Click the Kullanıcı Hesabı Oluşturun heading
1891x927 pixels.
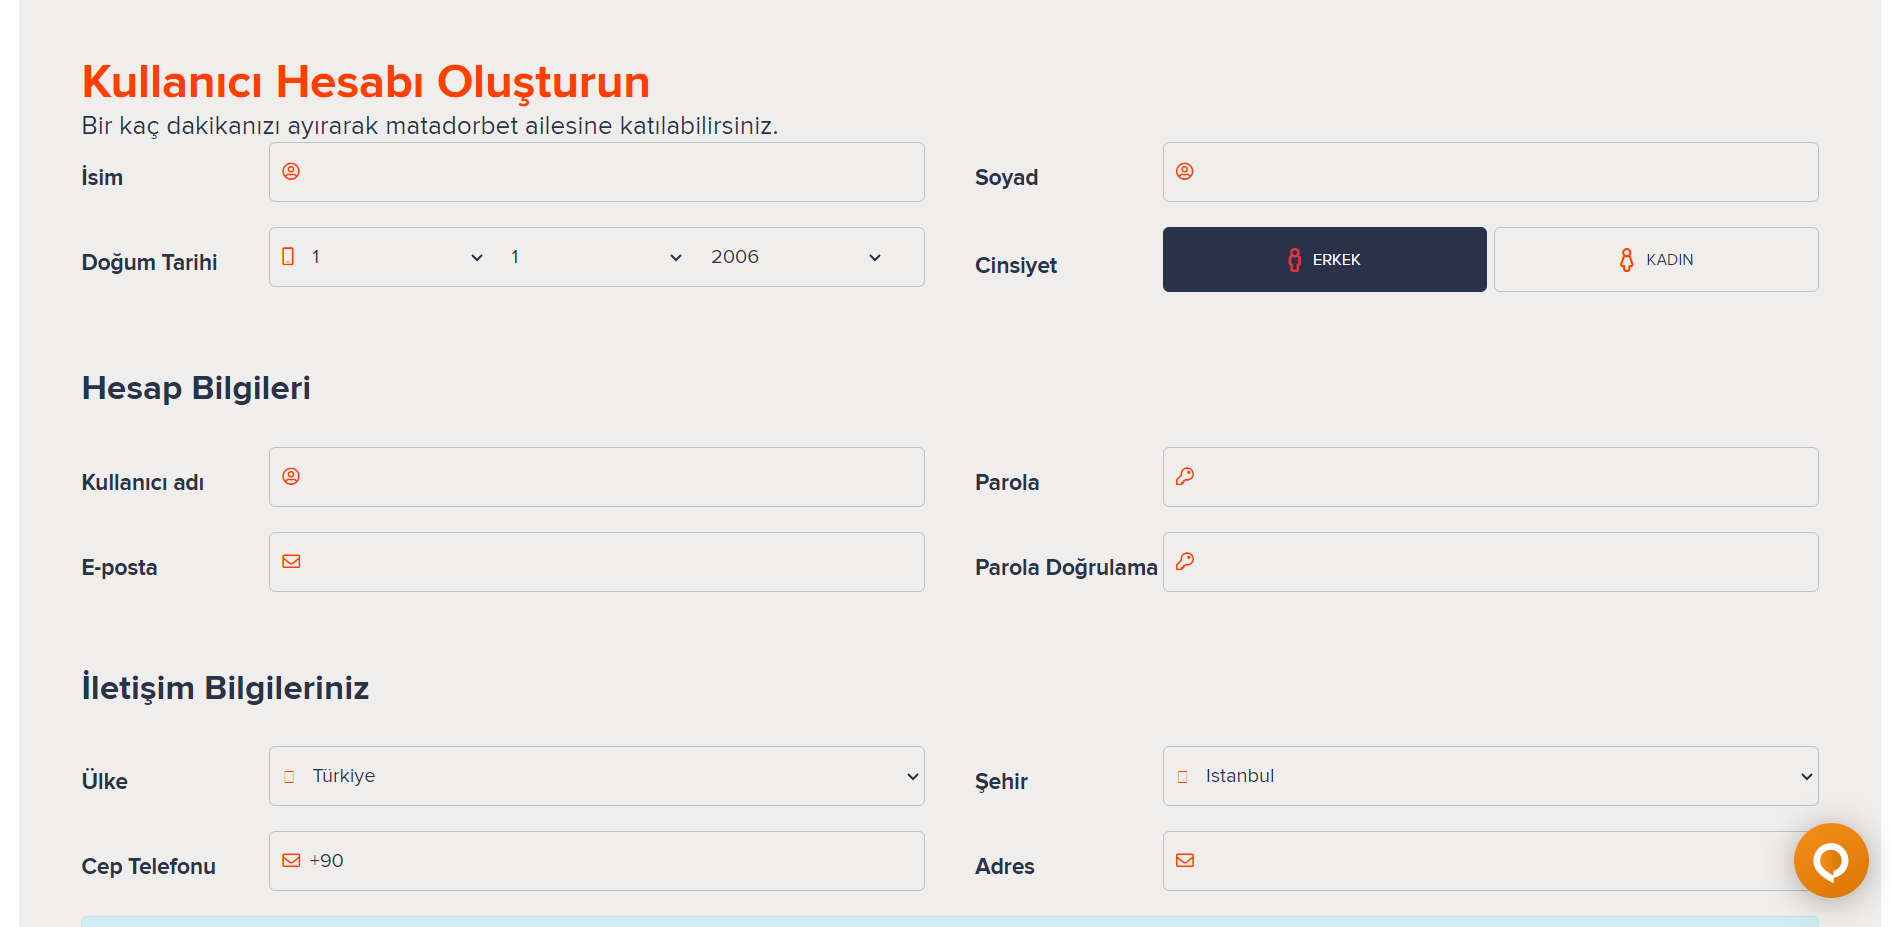pos(366,82)
